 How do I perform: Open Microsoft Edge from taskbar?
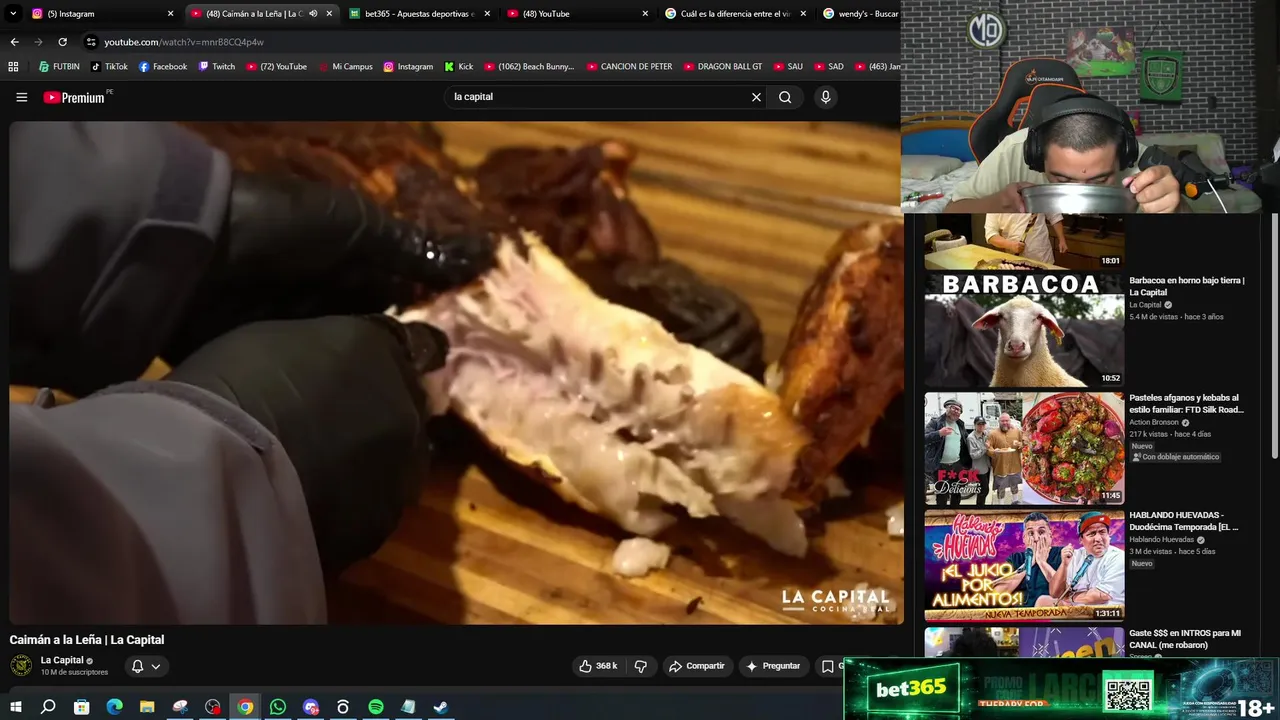point(114,707)
